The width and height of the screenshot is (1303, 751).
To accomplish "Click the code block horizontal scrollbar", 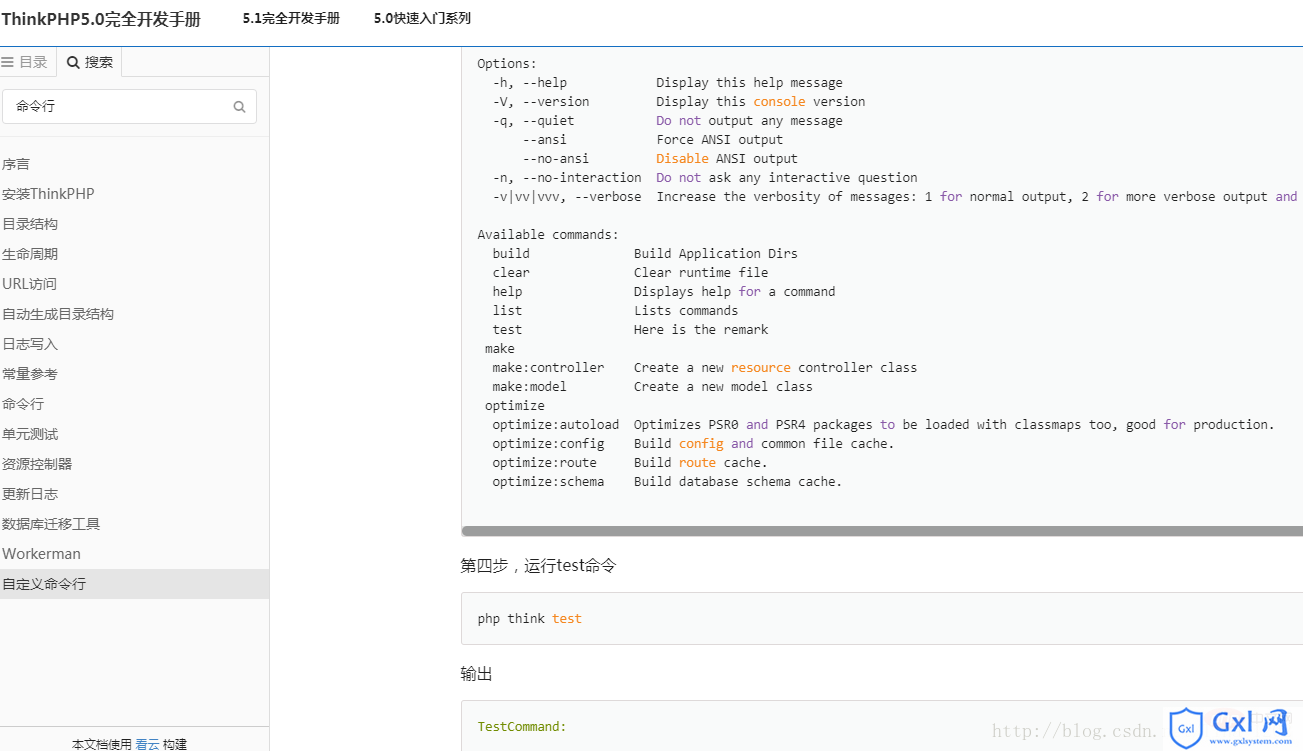I will pyautogui.click(x=882, y=531).
